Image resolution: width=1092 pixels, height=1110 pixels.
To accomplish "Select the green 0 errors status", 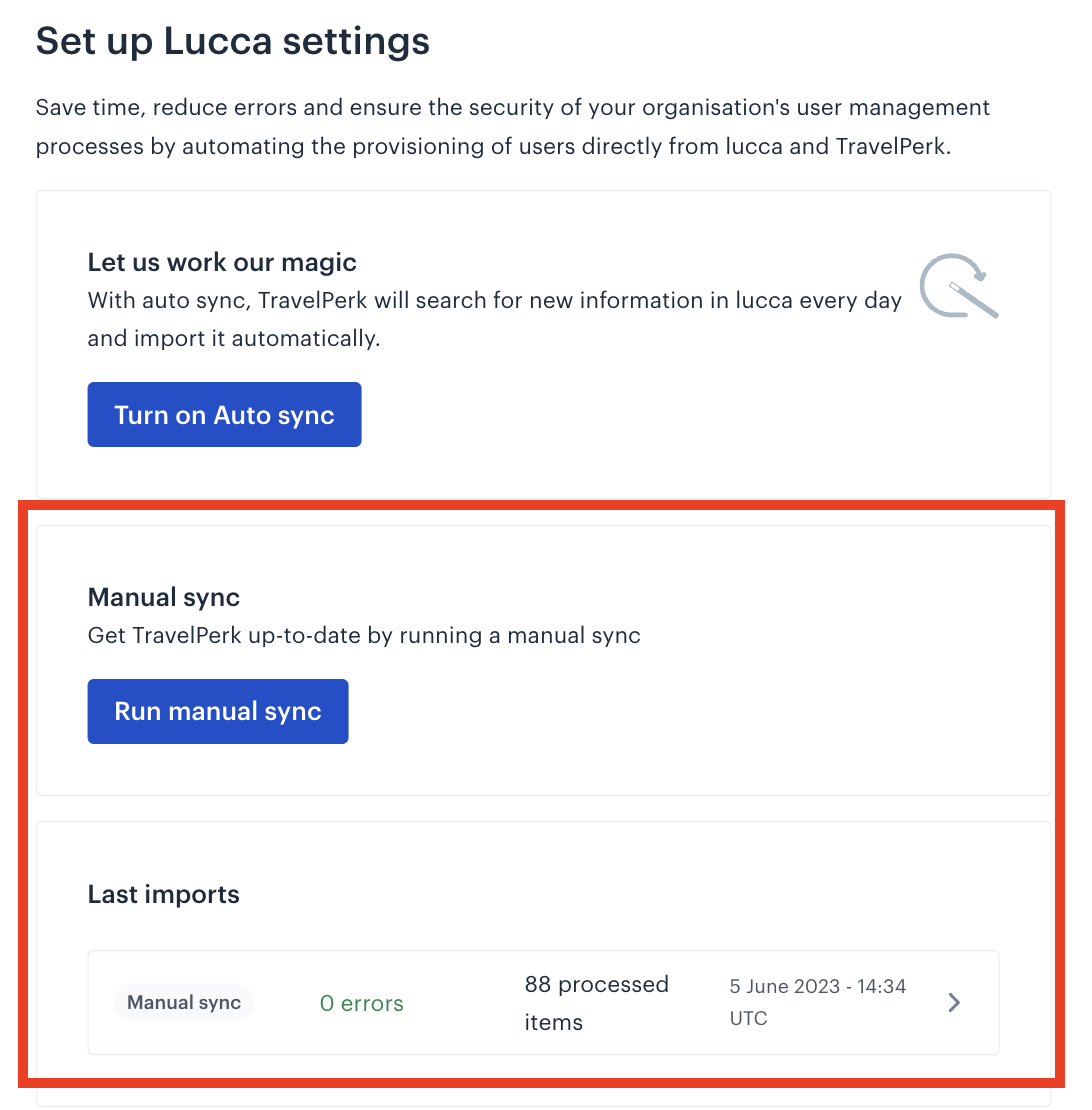I will pyautogui.click(x=362, y=1003).
